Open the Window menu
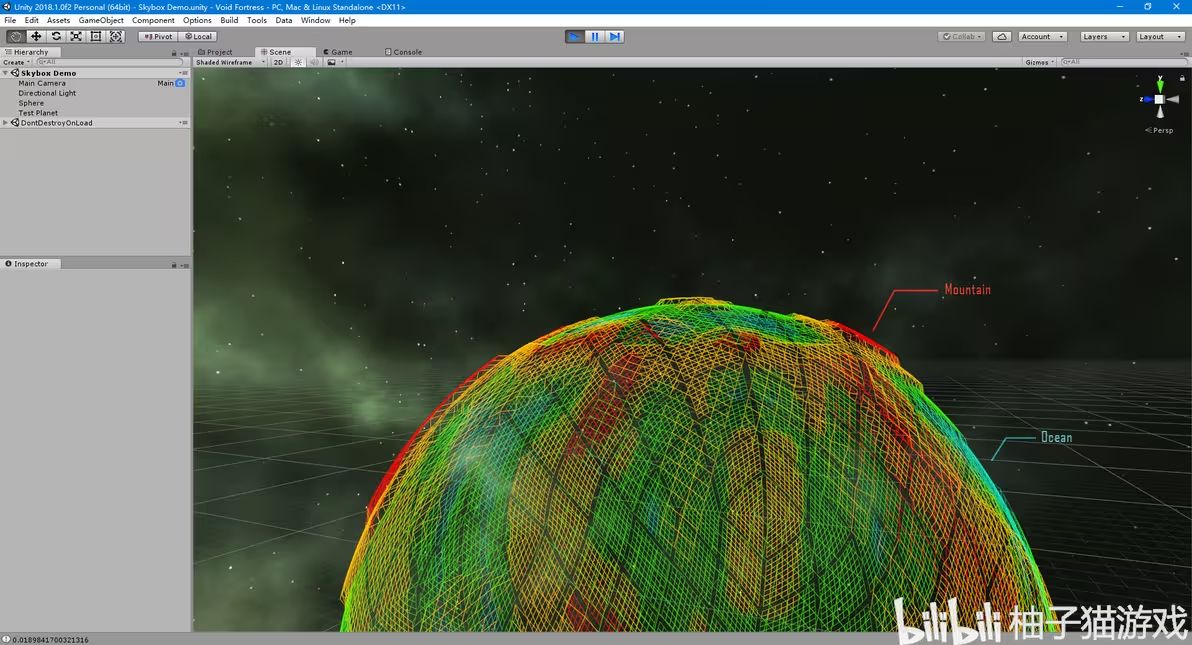This screenshot has height=645, width=1192. click(x=315, y=21)
